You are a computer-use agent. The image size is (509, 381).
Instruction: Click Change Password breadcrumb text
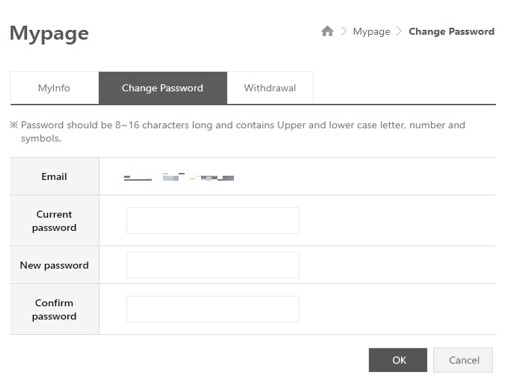click(x=451, y=31)
